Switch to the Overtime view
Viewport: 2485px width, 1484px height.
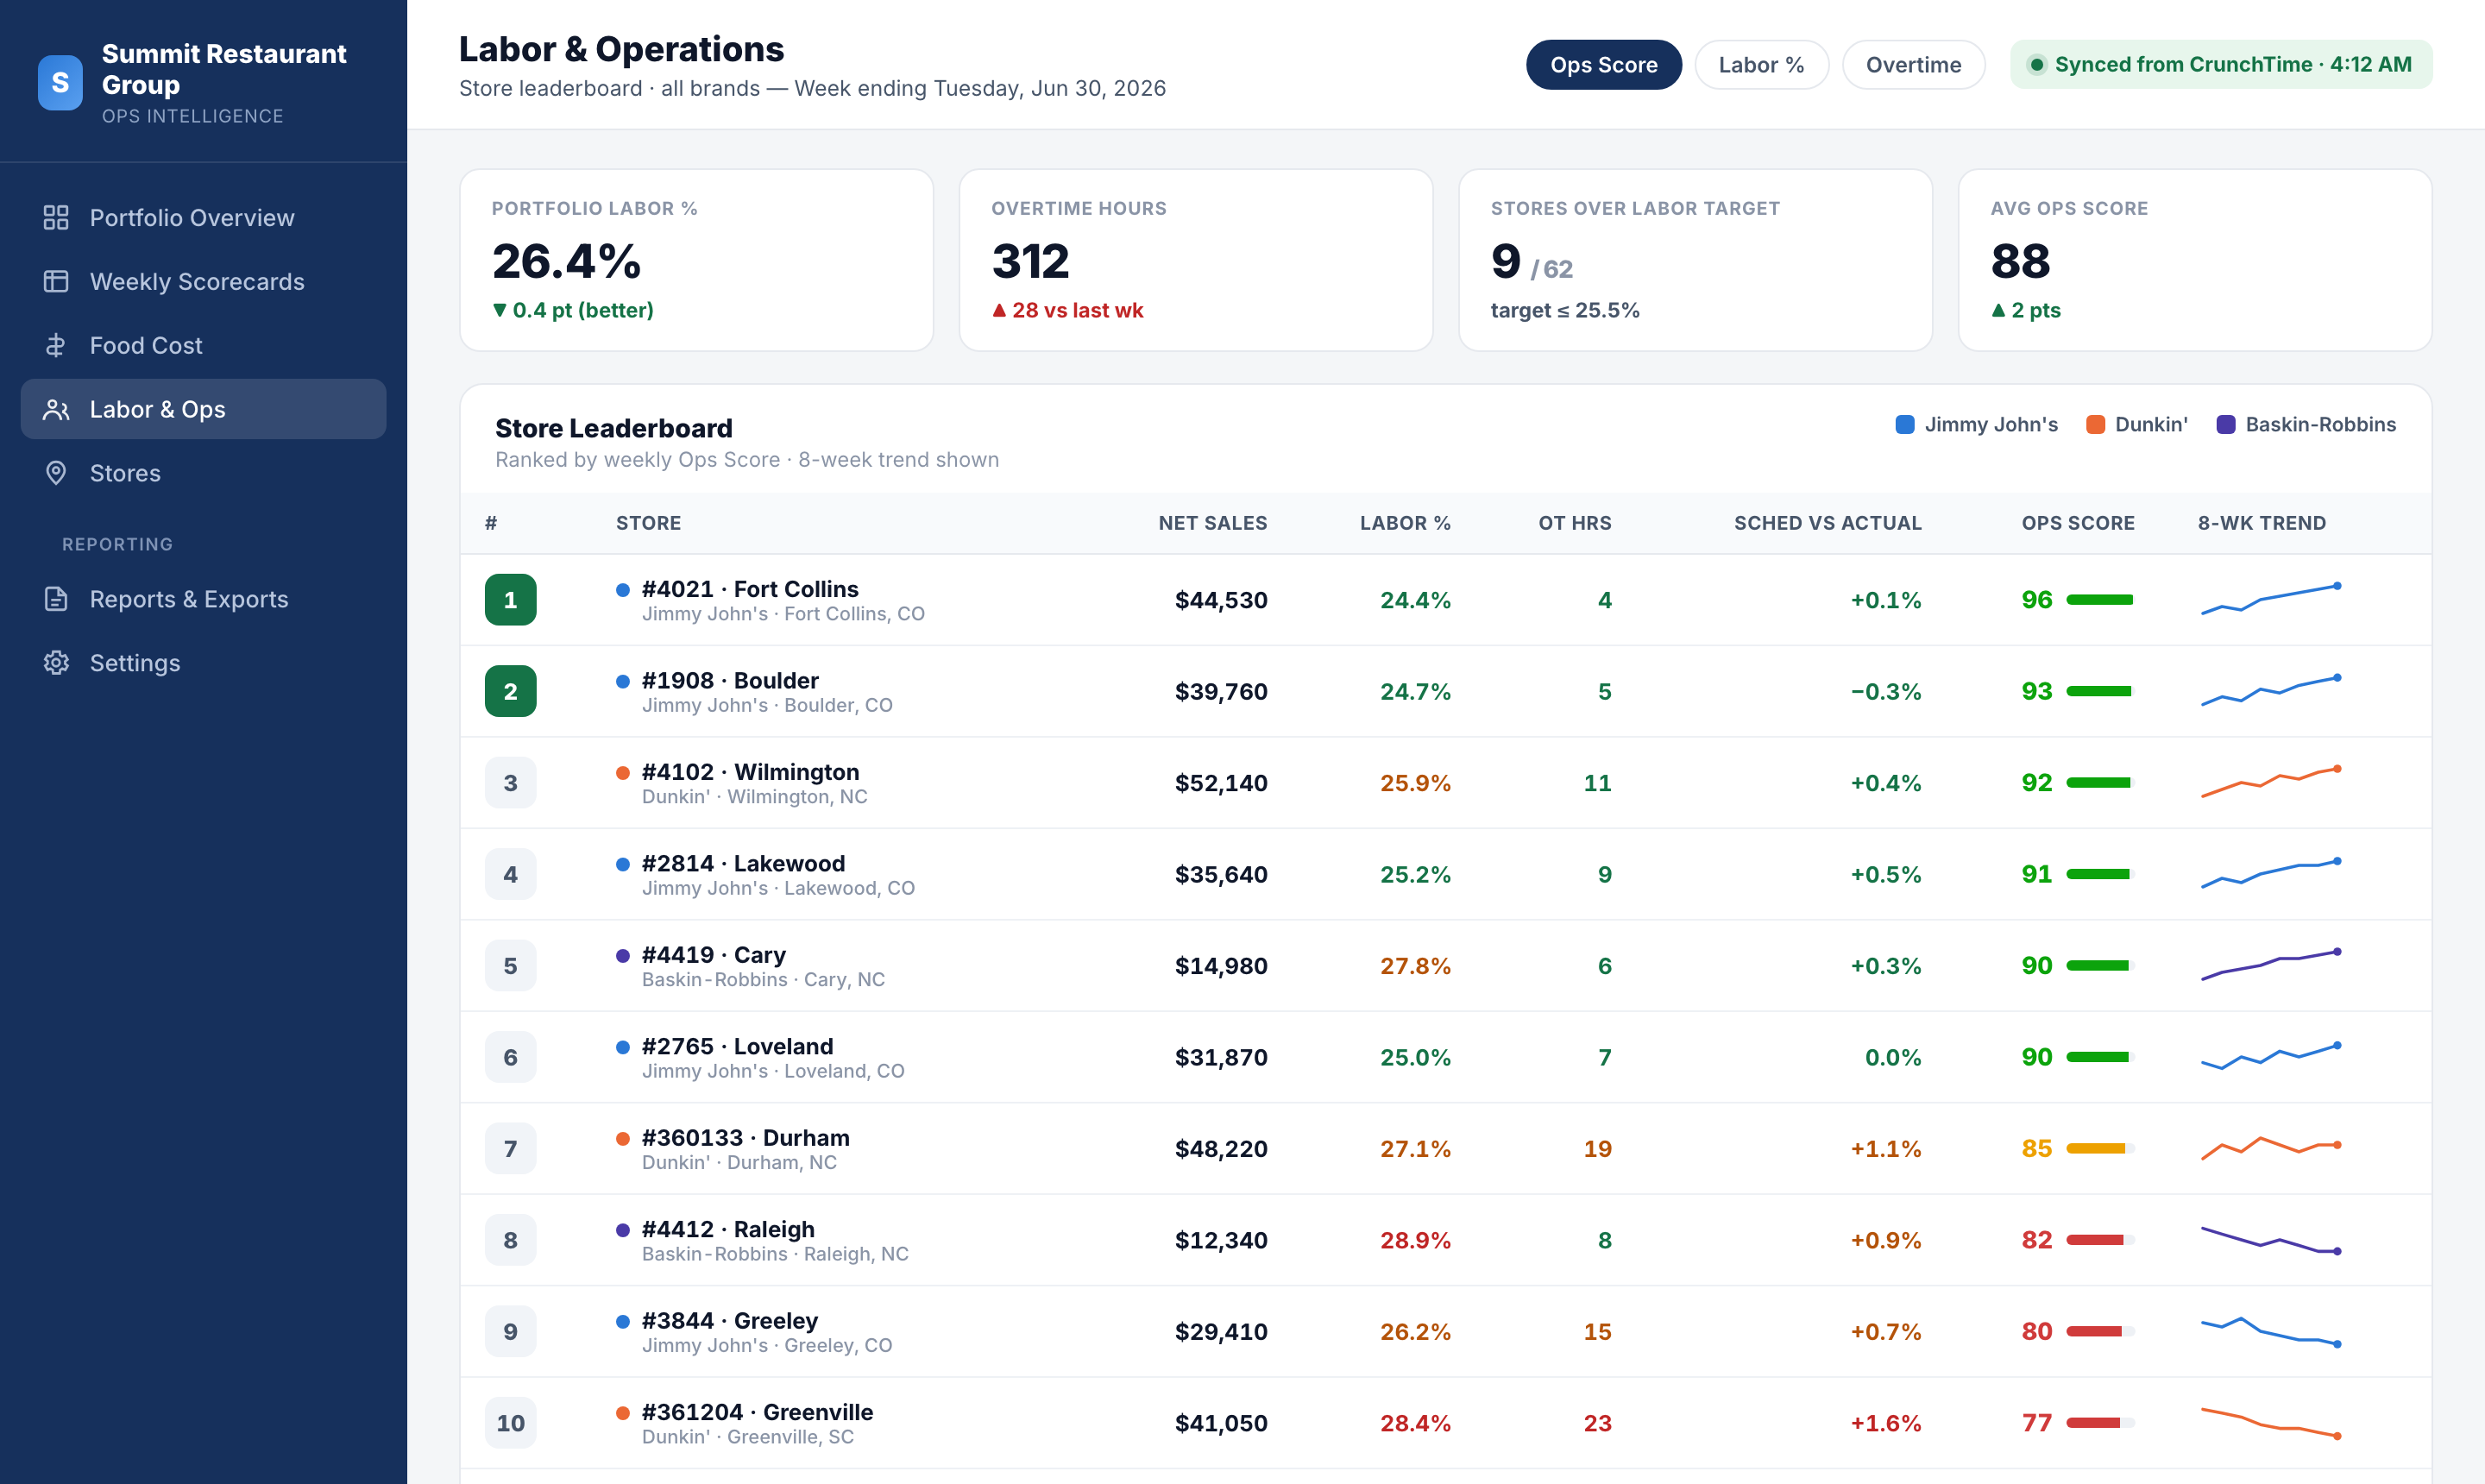click(1913, 65)
